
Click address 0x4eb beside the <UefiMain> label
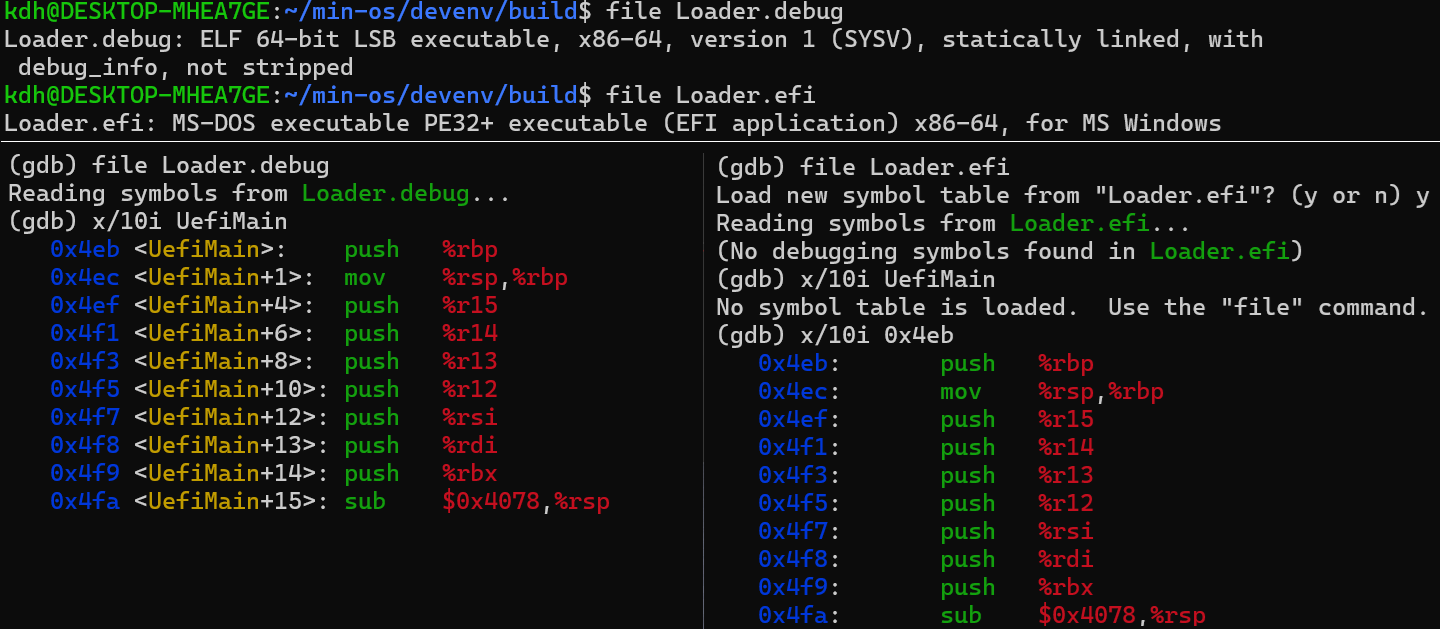coord(84,249)
